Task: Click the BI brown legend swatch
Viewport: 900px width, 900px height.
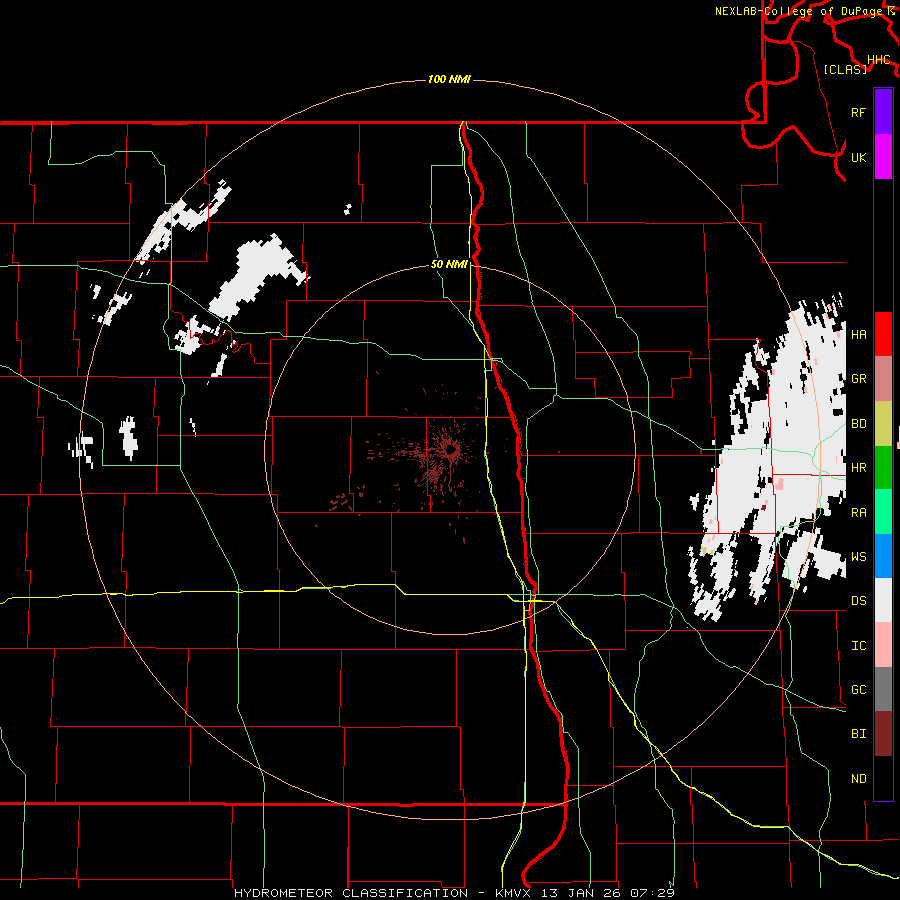Action: click(x=883, y=734)
